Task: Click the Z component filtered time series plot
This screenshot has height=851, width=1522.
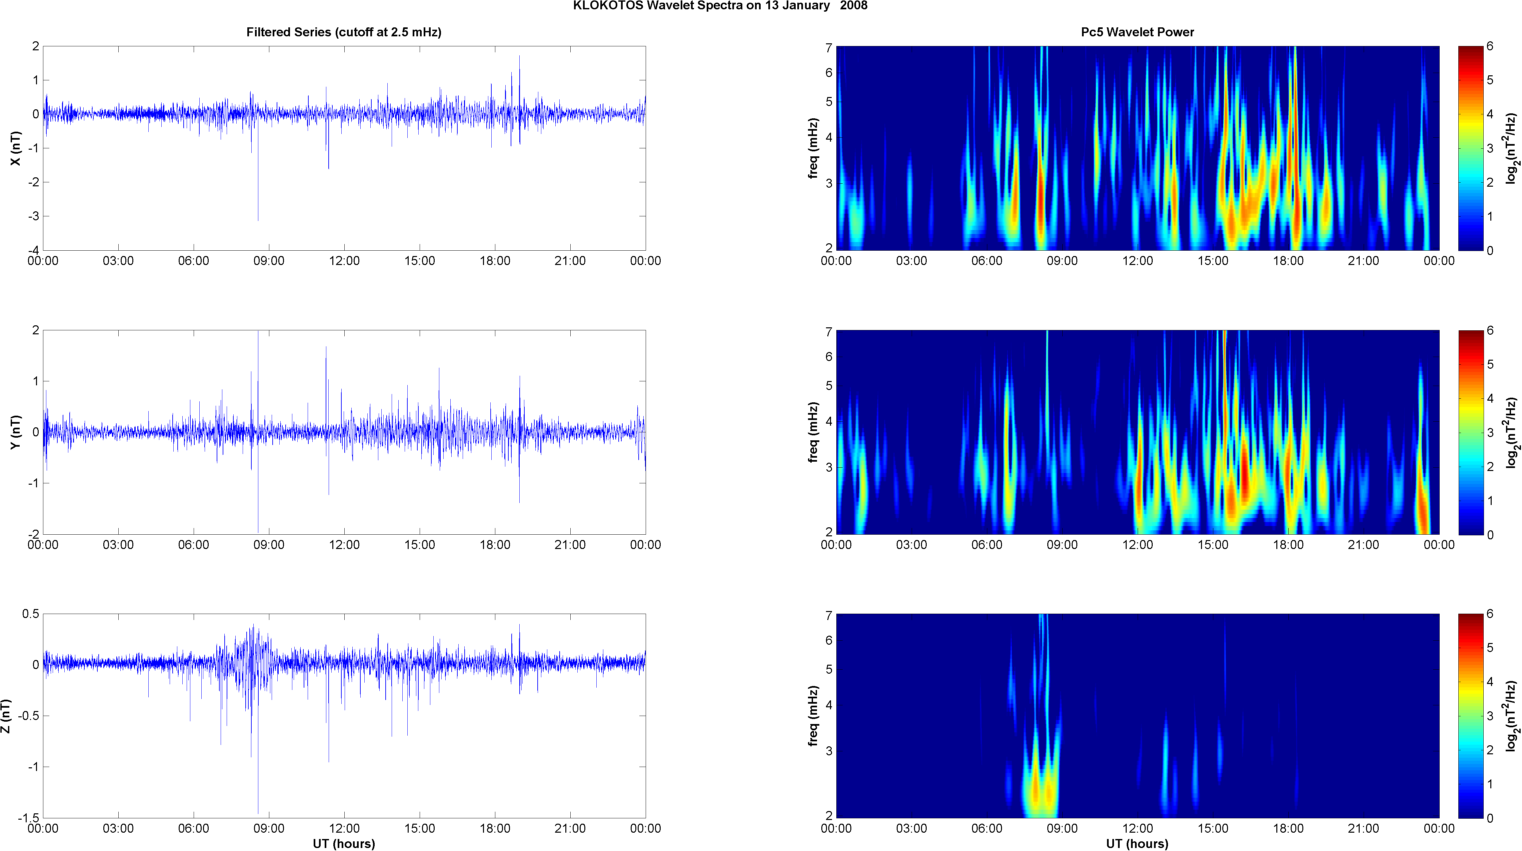Action: [344, 716]
